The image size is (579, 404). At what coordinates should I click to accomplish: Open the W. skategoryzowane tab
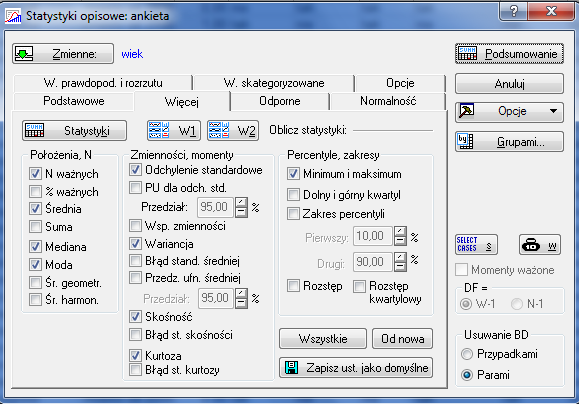click(x=274, y=83)
